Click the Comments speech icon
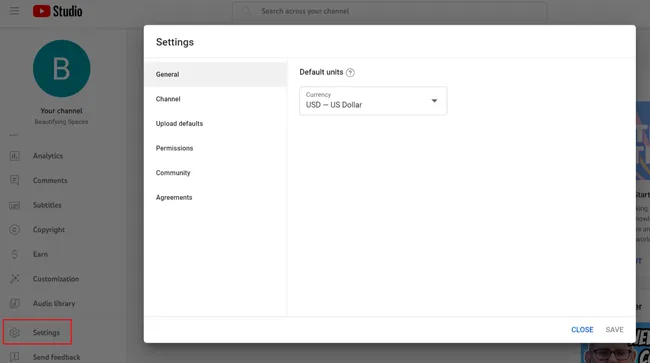Screen dimensions: 650x363 [x=15, y=180]
